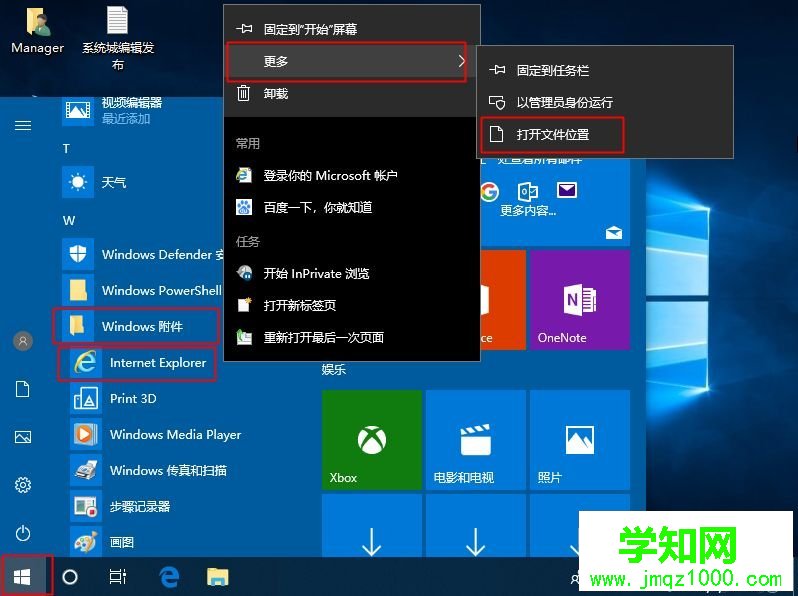Choose 以管理员身份运行
The height and width of the screenshot is (596, 798).
605,102
